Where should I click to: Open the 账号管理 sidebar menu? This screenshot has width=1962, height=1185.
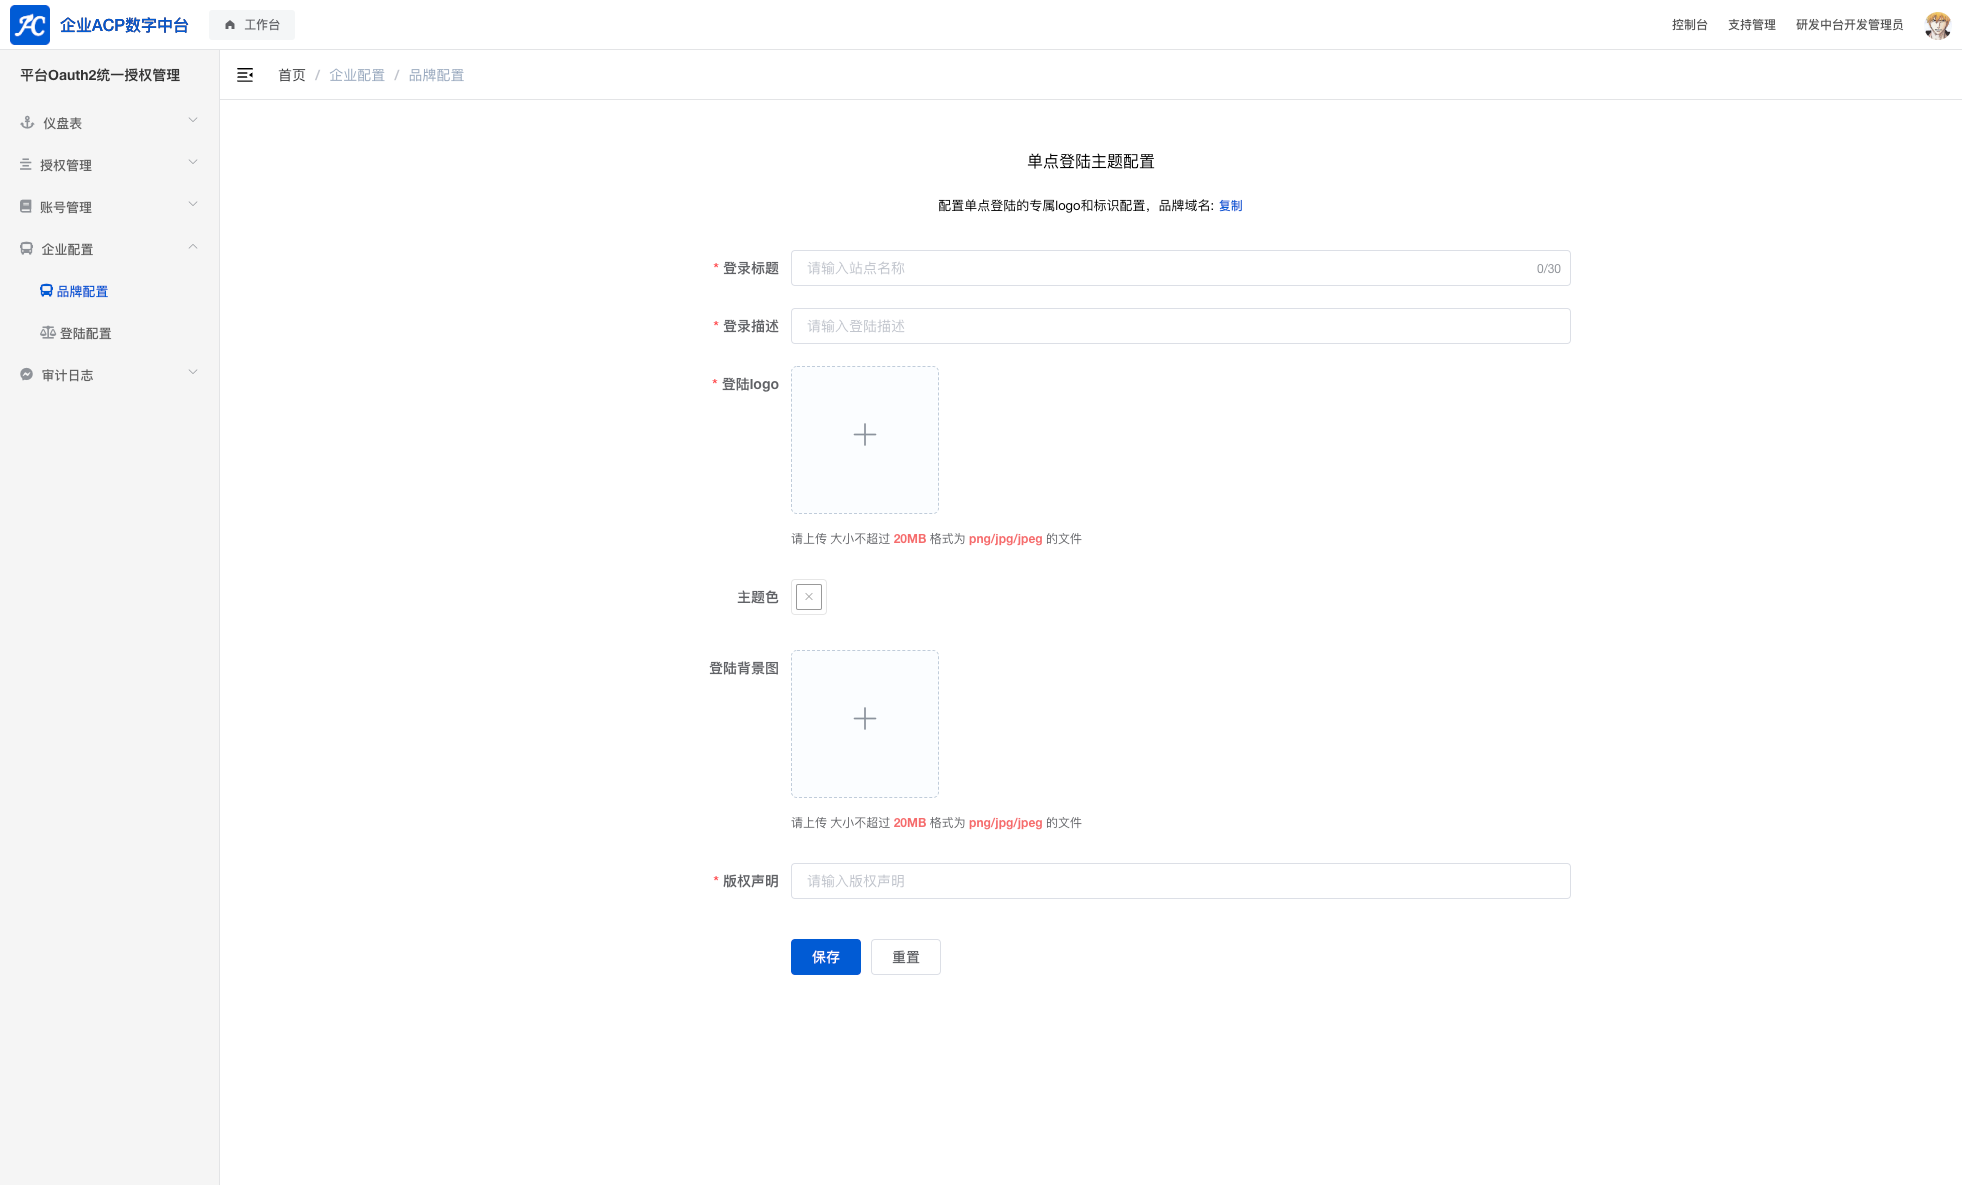(66, 207)
